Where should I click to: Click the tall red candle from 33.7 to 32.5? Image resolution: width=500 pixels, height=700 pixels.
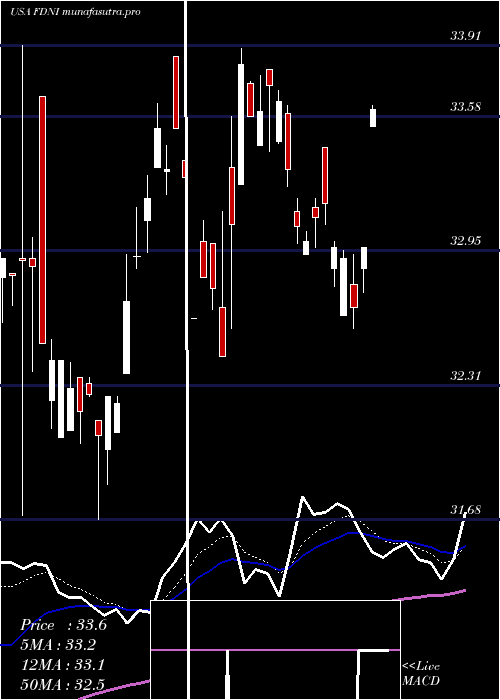42,220
